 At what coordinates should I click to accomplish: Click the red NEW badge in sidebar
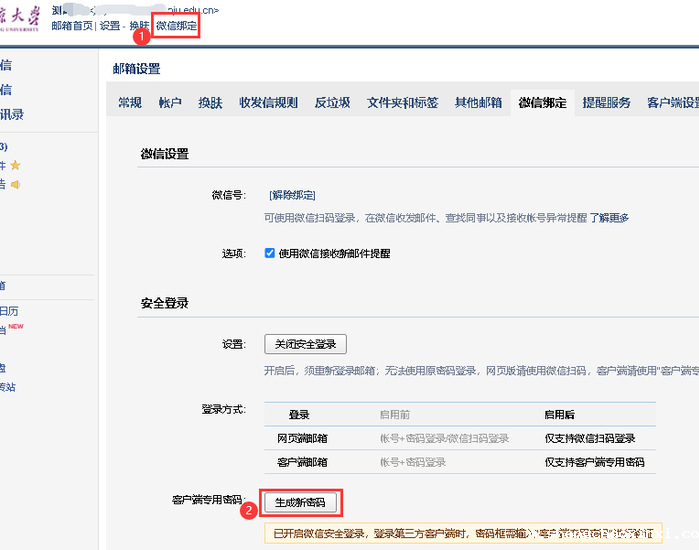pyautogui.click(x=16, y=326)
